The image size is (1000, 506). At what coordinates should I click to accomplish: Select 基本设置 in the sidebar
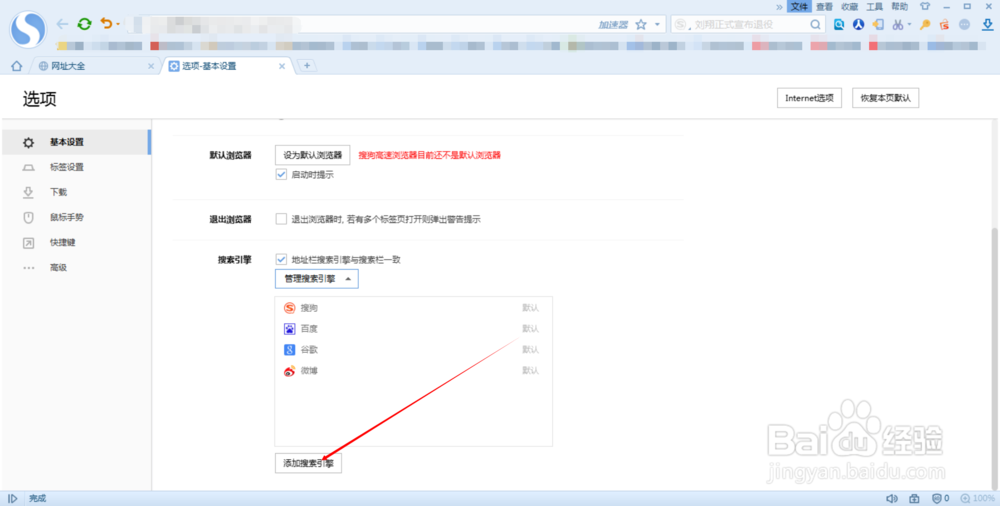point(76,142)
